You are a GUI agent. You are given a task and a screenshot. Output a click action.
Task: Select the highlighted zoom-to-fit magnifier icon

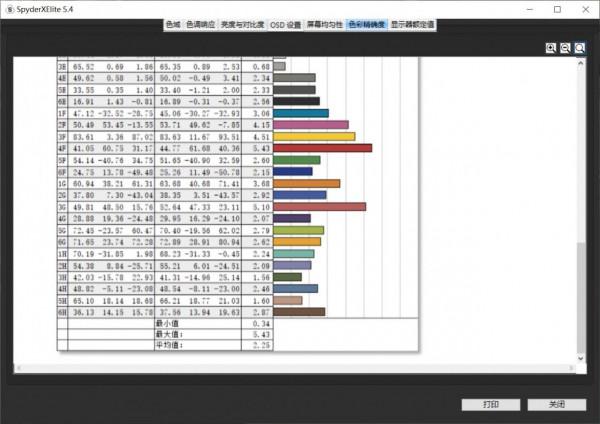[x=580, y=48]
